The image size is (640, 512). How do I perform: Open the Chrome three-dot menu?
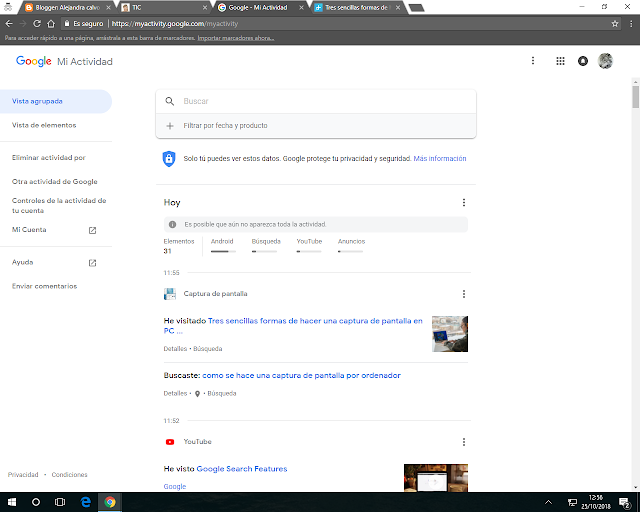[x=631, y=24]
